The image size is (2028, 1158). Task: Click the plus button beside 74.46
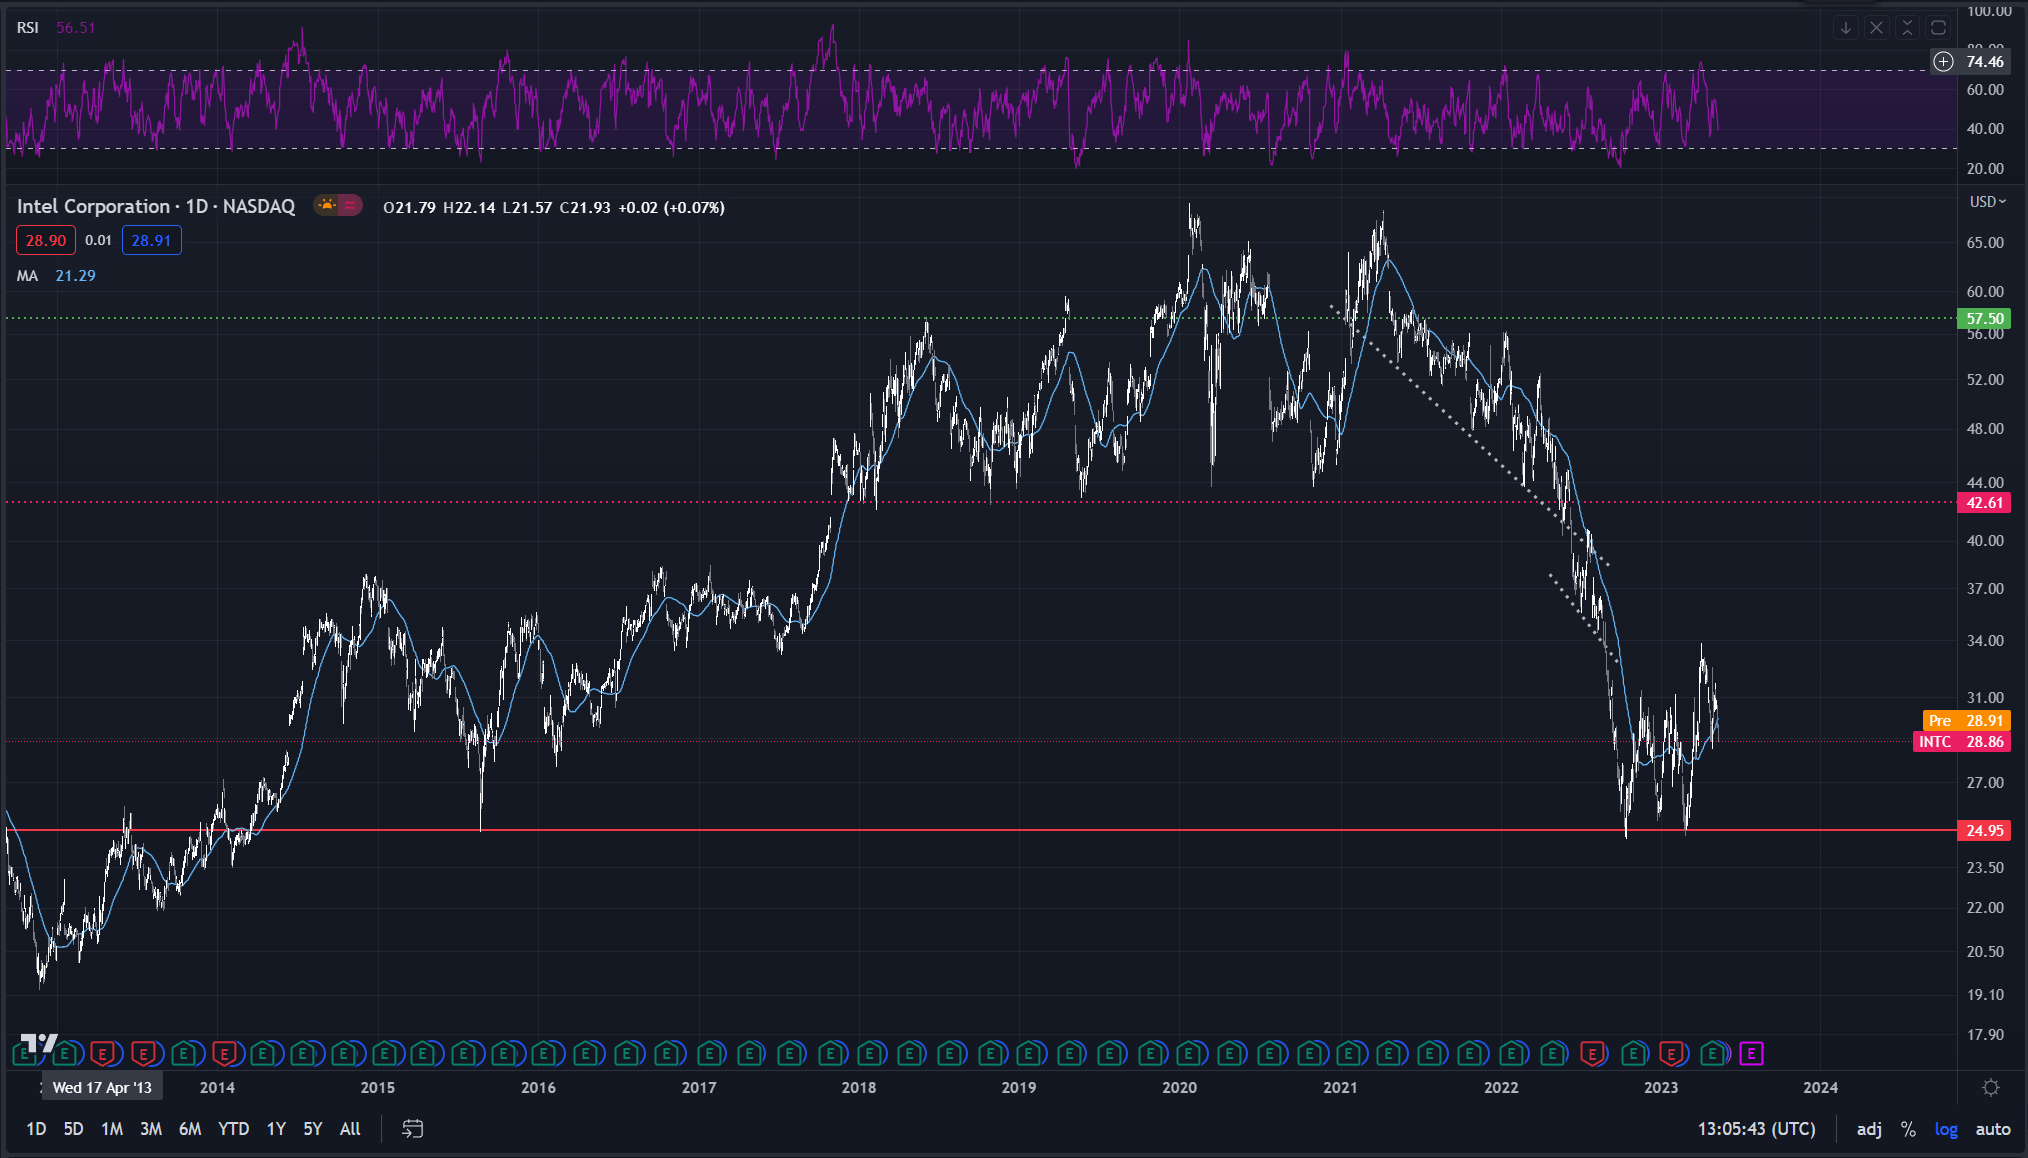(1943, 62)
